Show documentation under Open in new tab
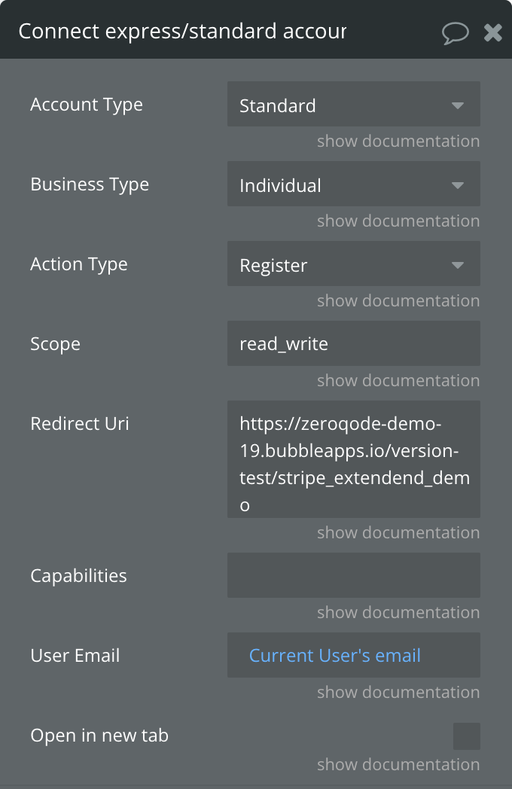The height and width of the screenshot is (789, 512). pos(398,765)
